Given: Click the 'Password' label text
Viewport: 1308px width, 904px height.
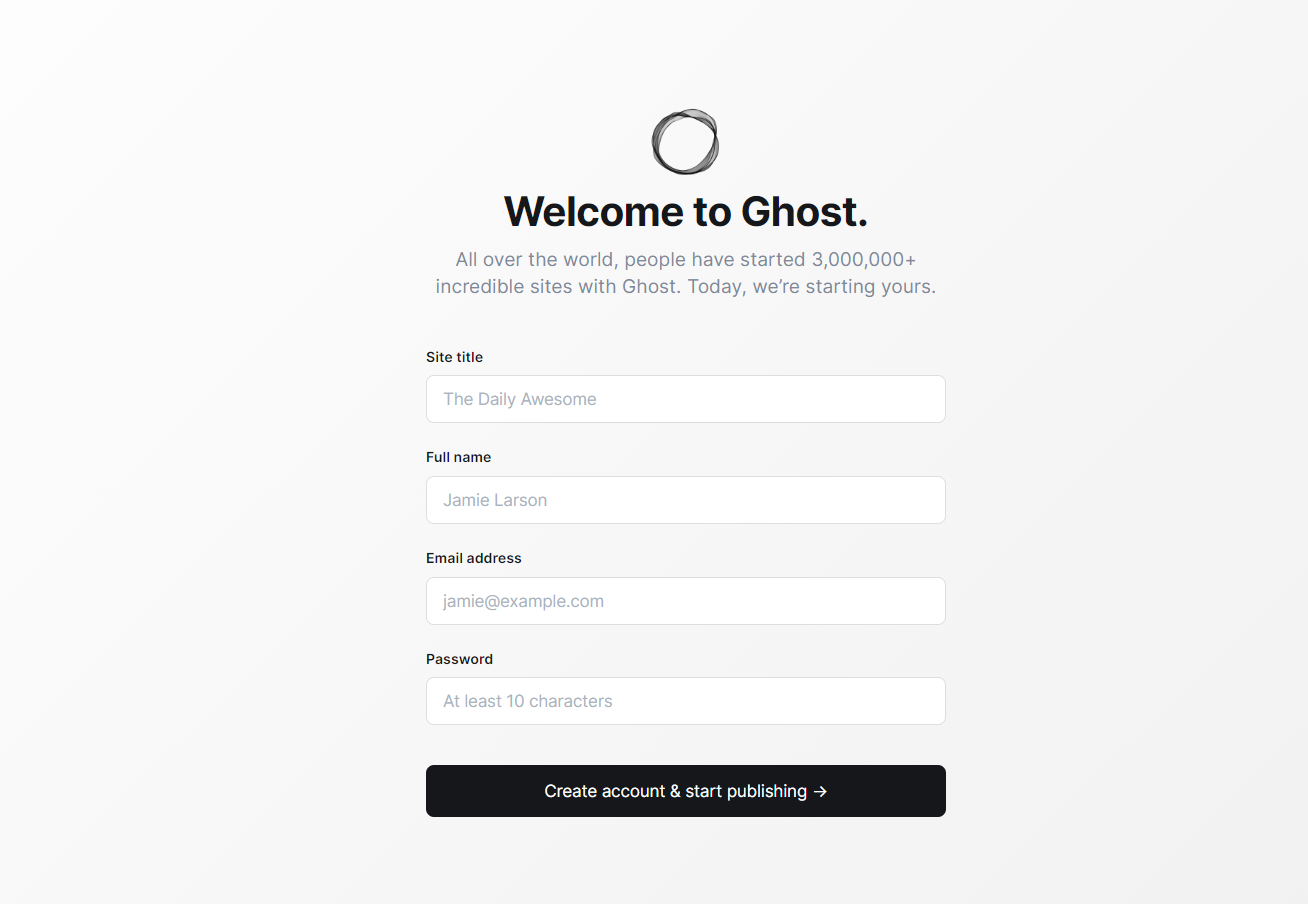Looking at the screenshot, I should click(x=459, y=659).
